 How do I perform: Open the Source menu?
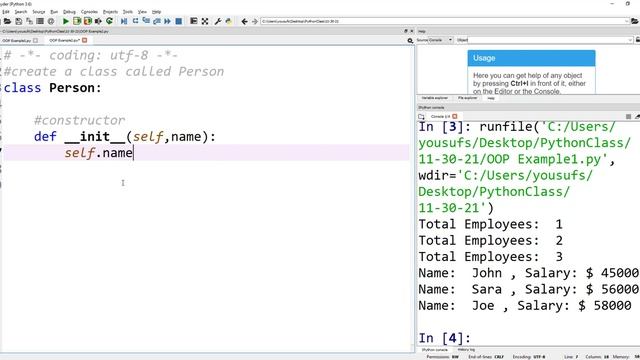[38, 12]
